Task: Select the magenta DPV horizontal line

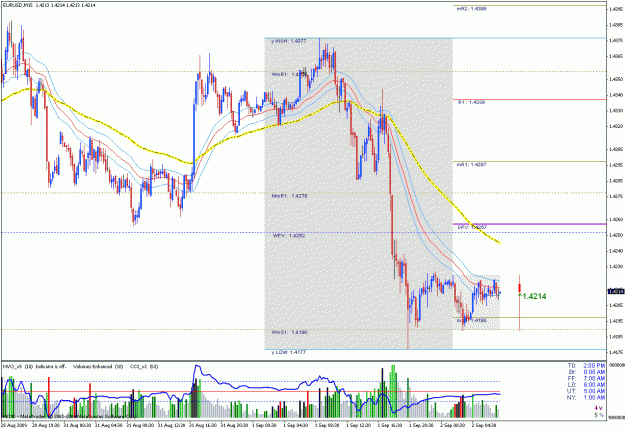Action: [x=530, y=224]
